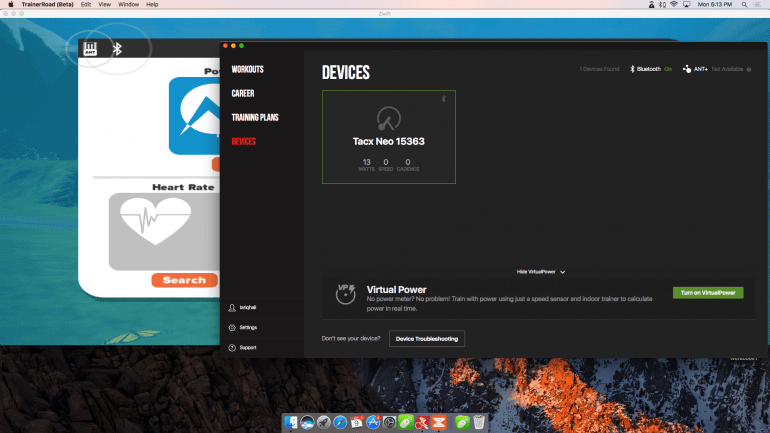
Task: Click the Search button under Heart Rate in Zwift
Action: coord(185,280)
